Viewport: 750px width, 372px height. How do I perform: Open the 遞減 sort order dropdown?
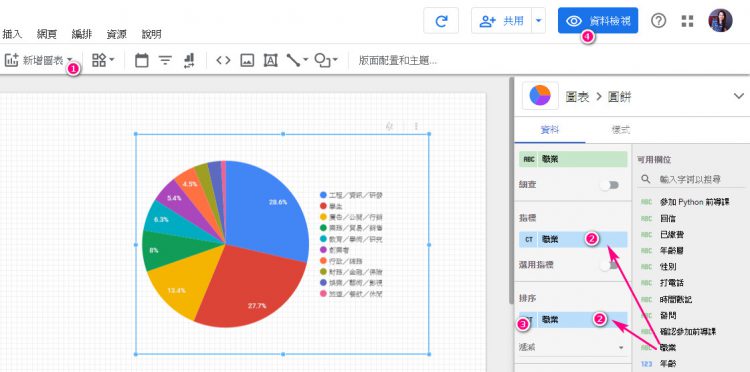(x=573, y=347)
